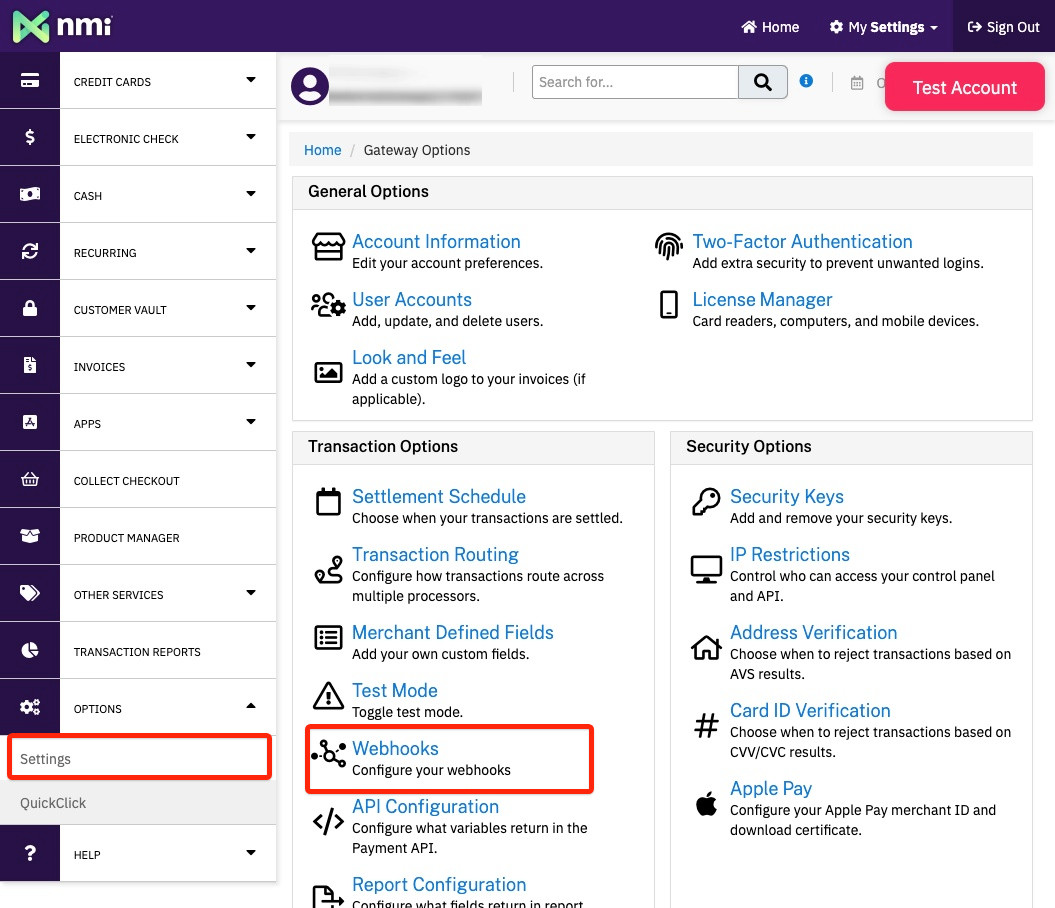Click the user avatar icon

[310, 86]
